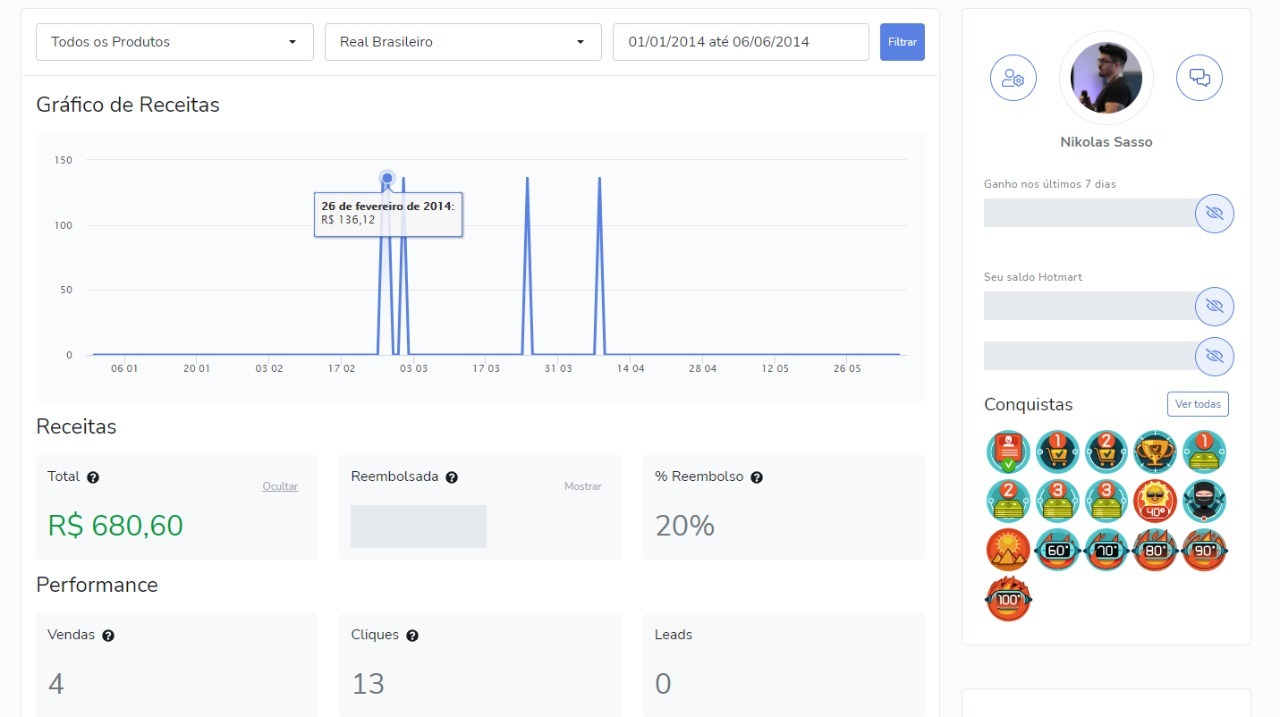
Task: Open the Real Brasileiro currency dropdown
Action: (x=463, y=42)
